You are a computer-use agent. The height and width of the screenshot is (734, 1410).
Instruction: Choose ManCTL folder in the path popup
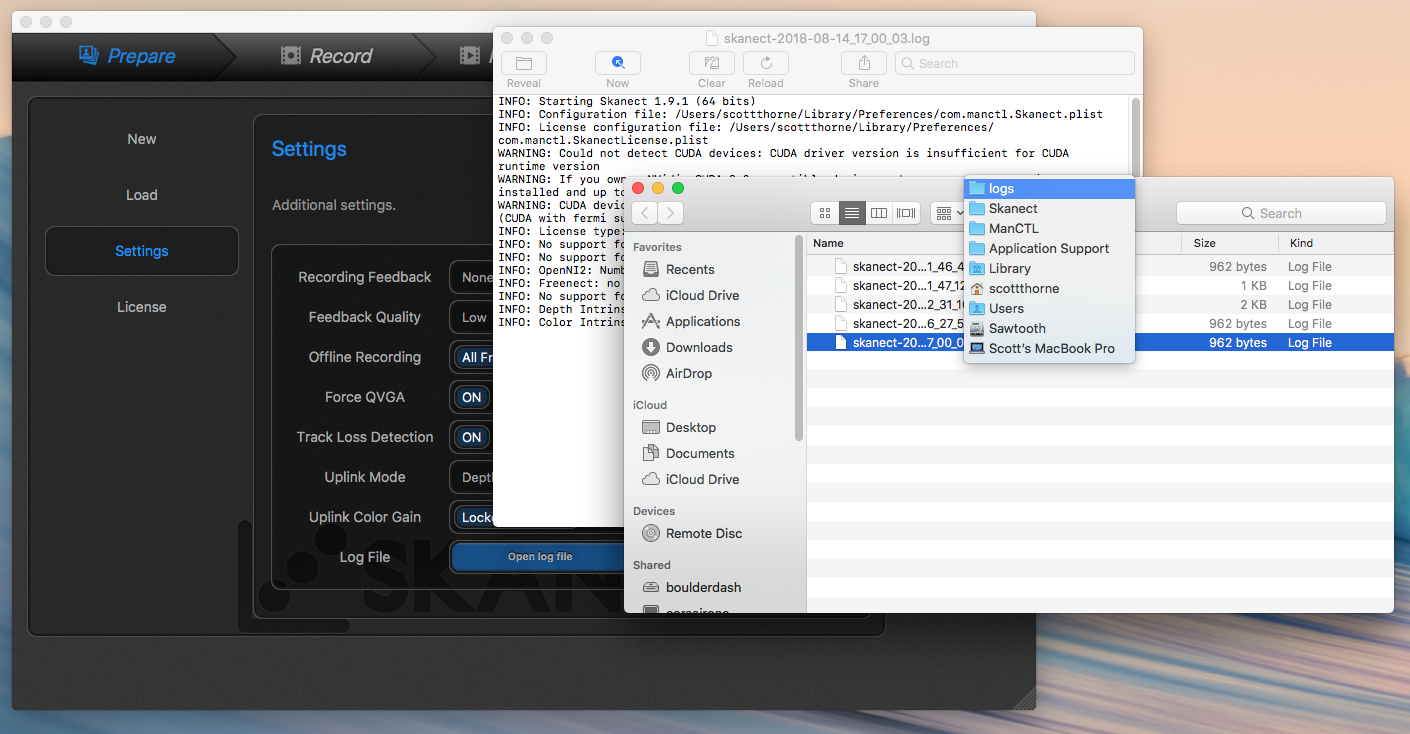1049,228
